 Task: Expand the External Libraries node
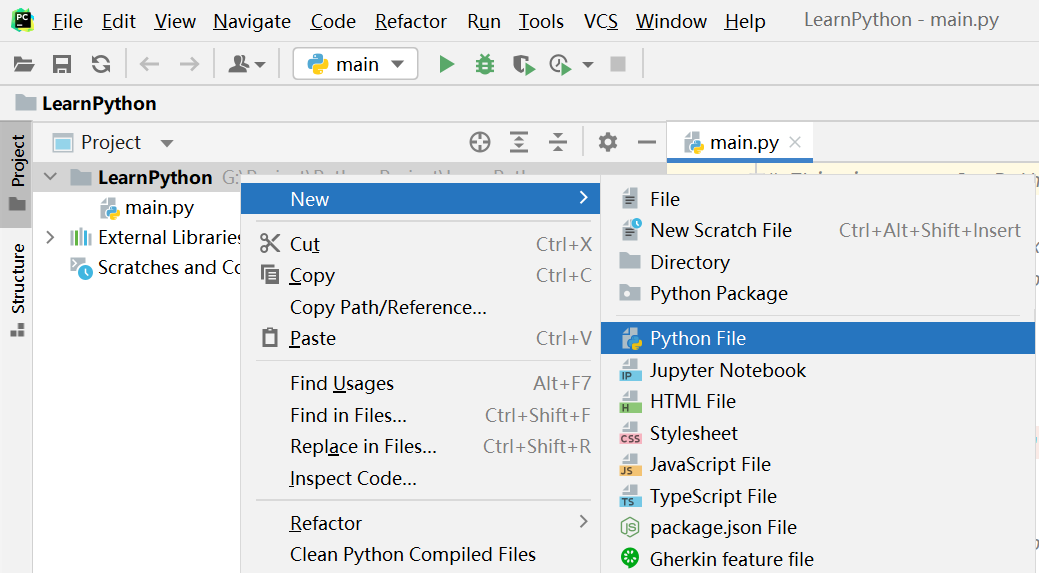[x=50, y=238]
